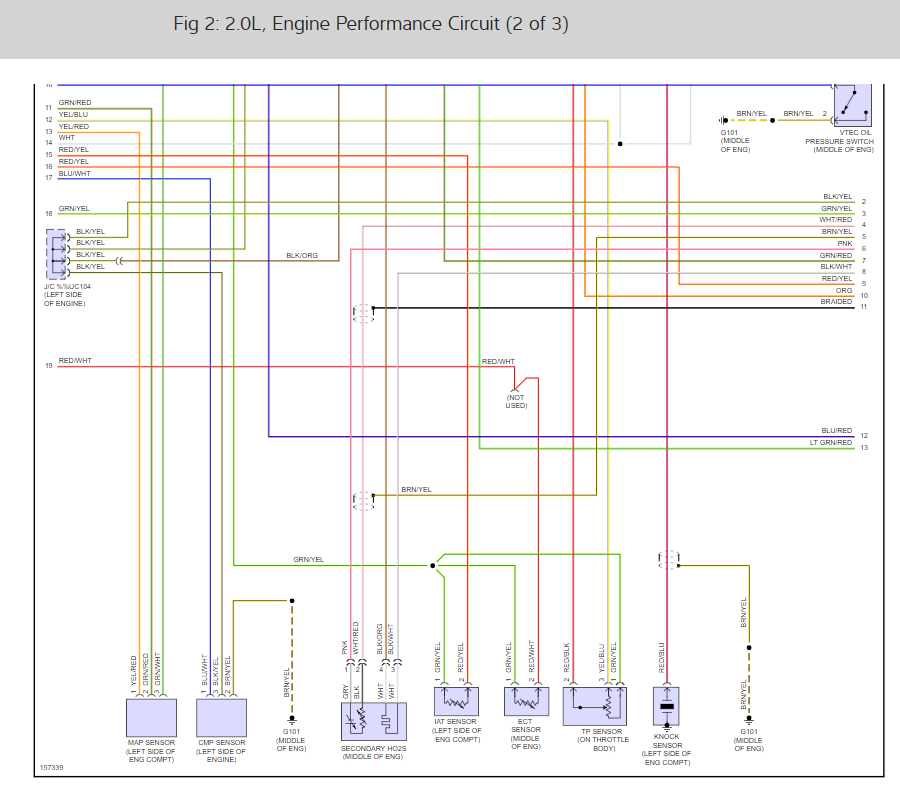The width and height of the screenshot is (900, 799).
Task: Click ground symbol right of knock sensor
Action: (x=749, y=719)
